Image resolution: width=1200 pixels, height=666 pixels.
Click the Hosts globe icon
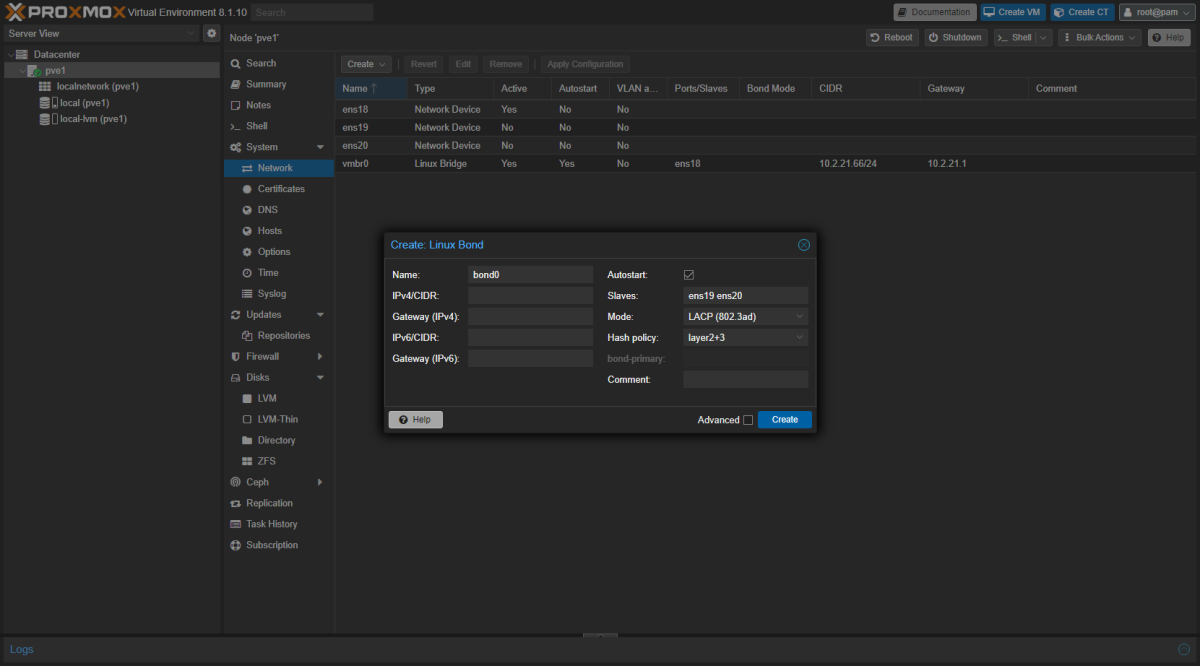click(x=248, y=231)
